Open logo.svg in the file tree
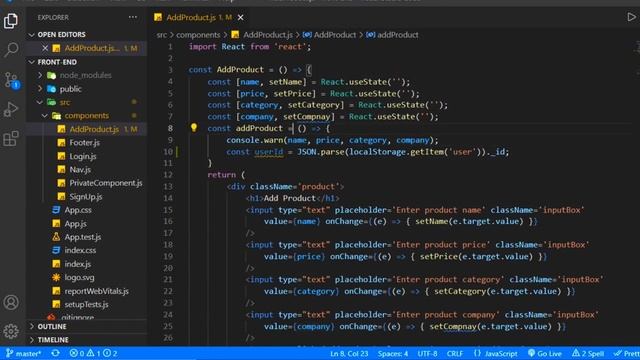Image resolution: width=640 pixels, height=360 pixels. point(79,278)
